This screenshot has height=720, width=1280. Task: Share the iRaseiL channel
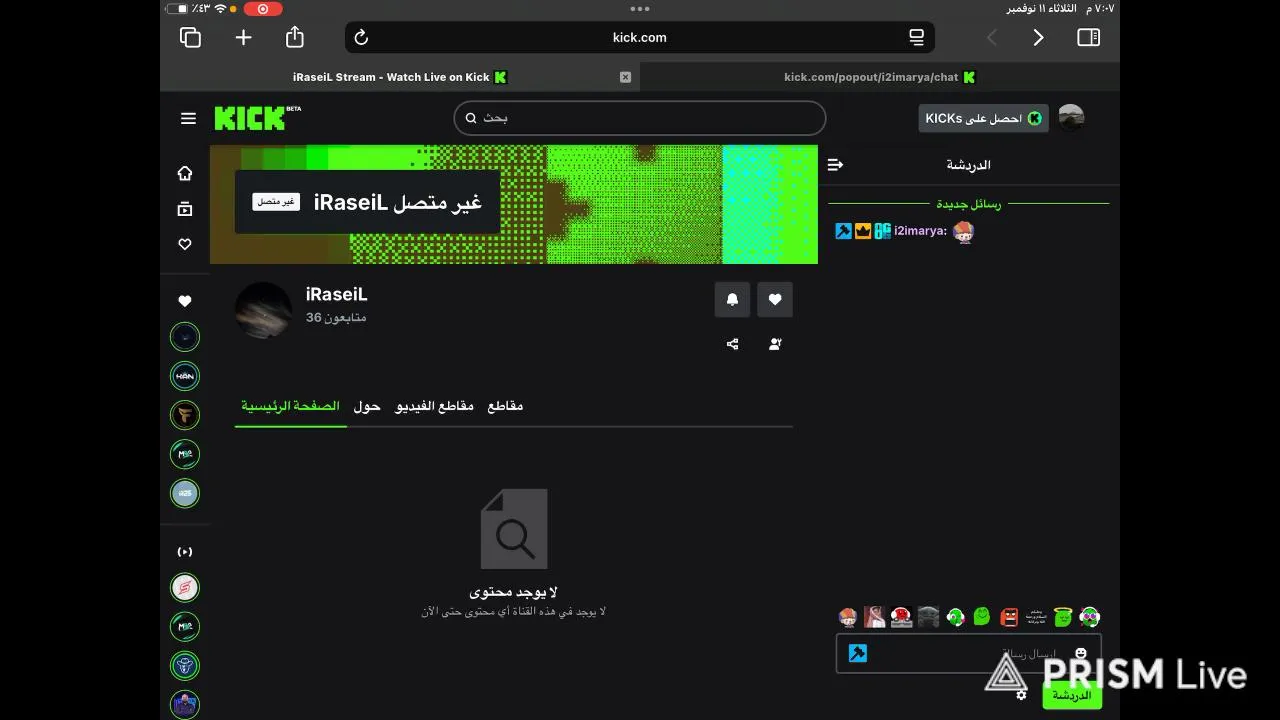pos(732,344)
